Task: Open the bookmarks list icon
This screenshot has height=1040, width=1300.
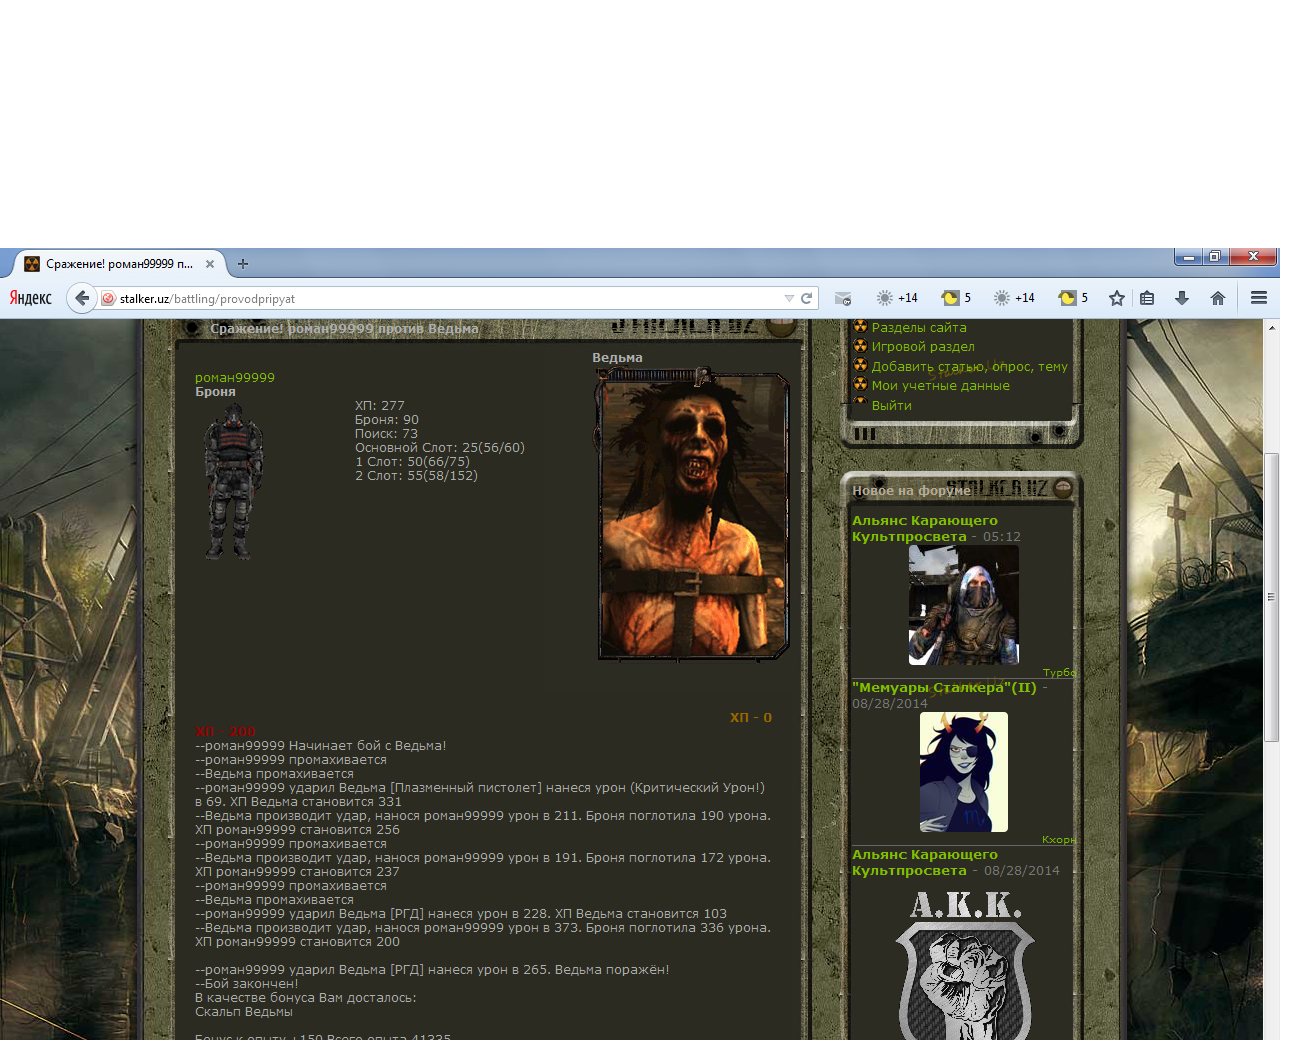Action: point(1147,298)
